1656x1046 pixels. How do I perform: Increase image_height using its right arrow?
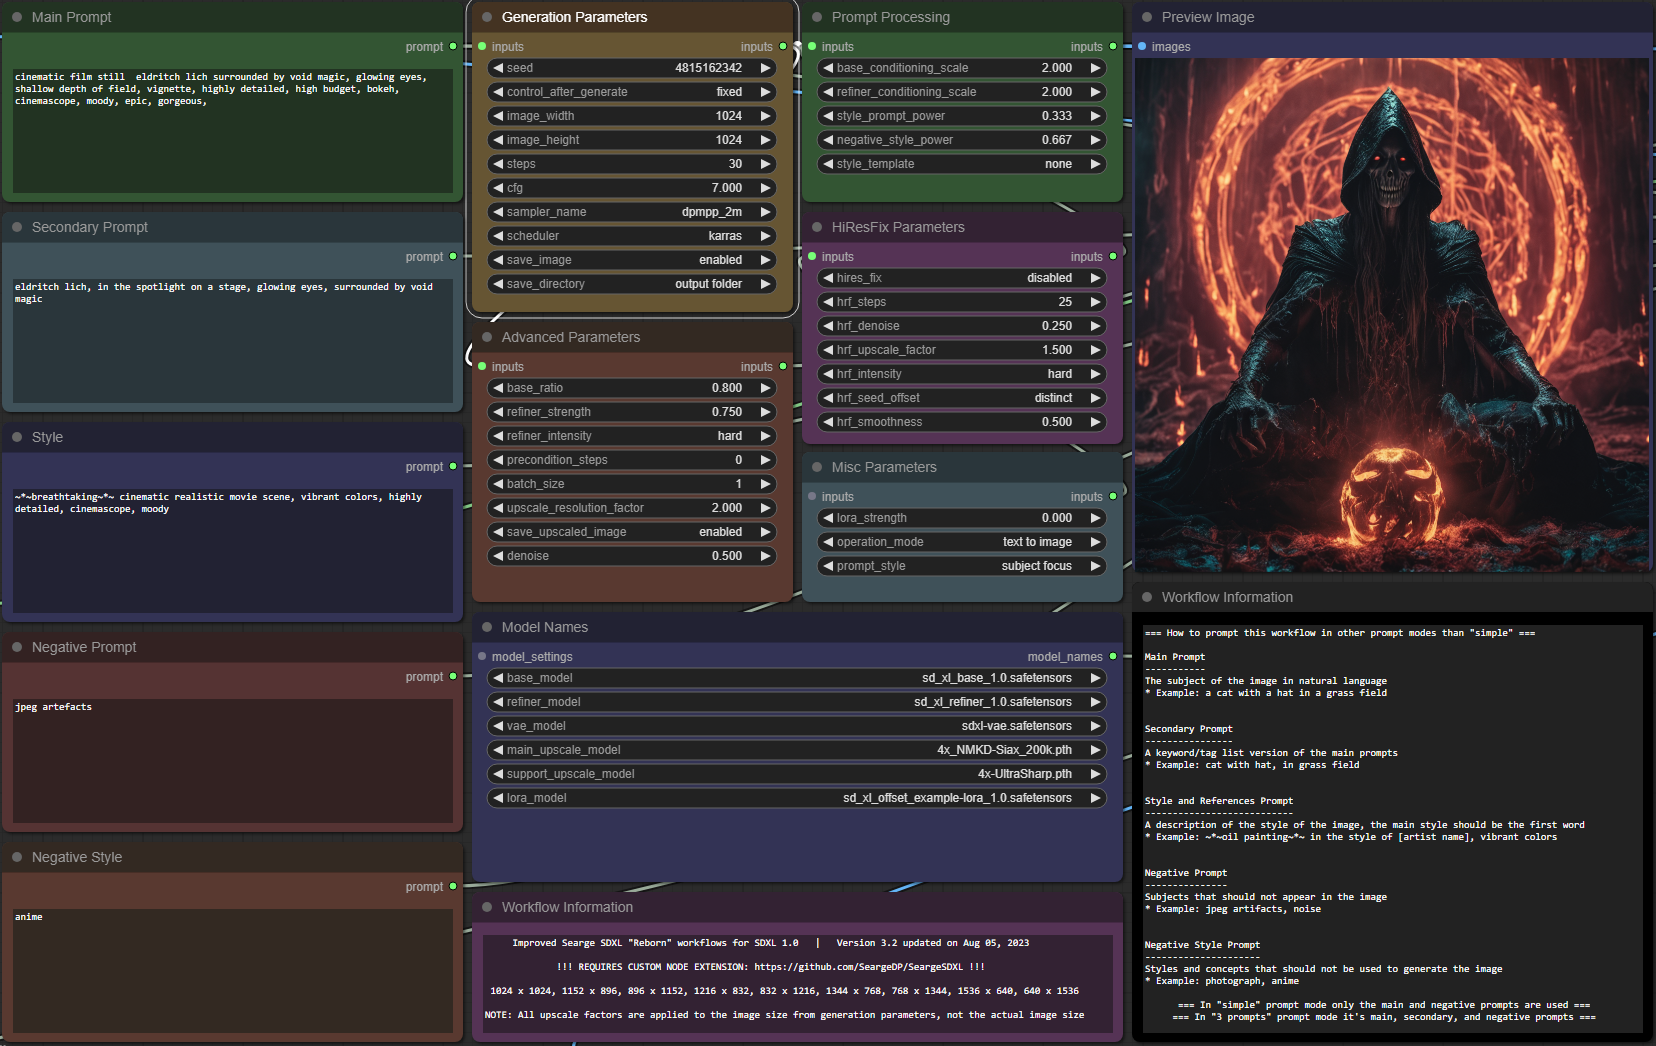click(x=765, y=140)
